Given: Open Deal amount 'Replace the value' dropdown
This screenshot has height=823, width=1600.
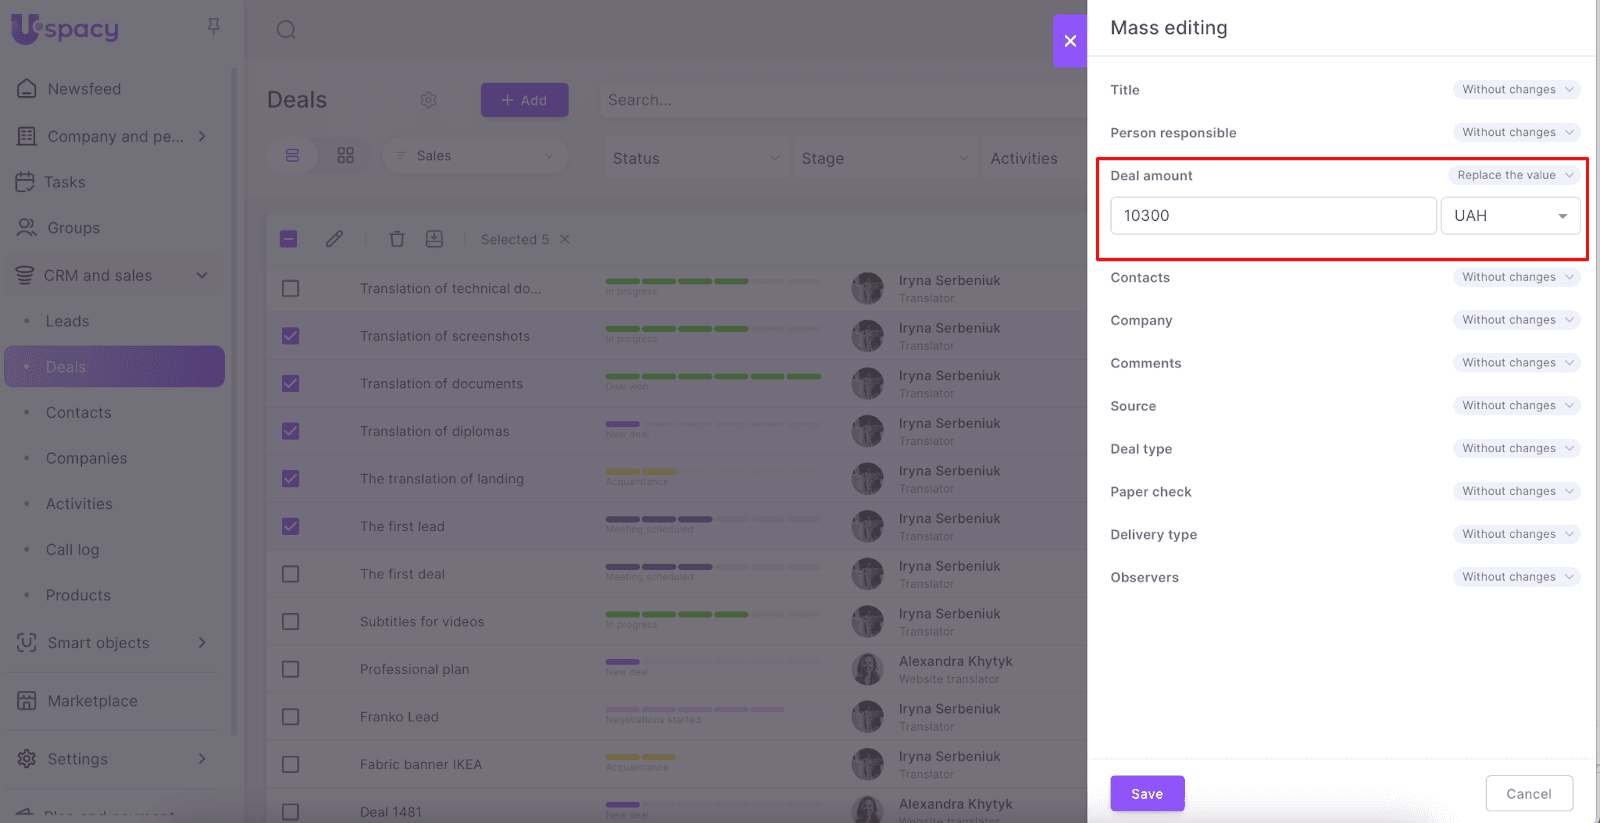Looking at the screenshot, I should tap(1514, 175).
